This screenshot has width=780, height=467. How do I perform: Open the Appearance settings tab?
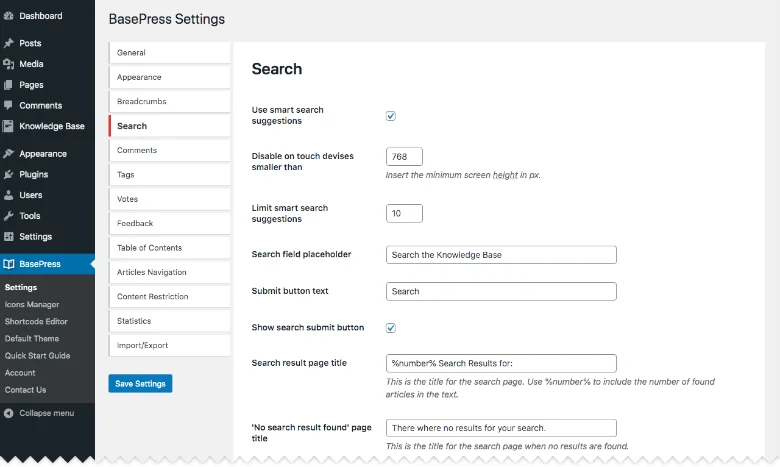tap(170, 77)
